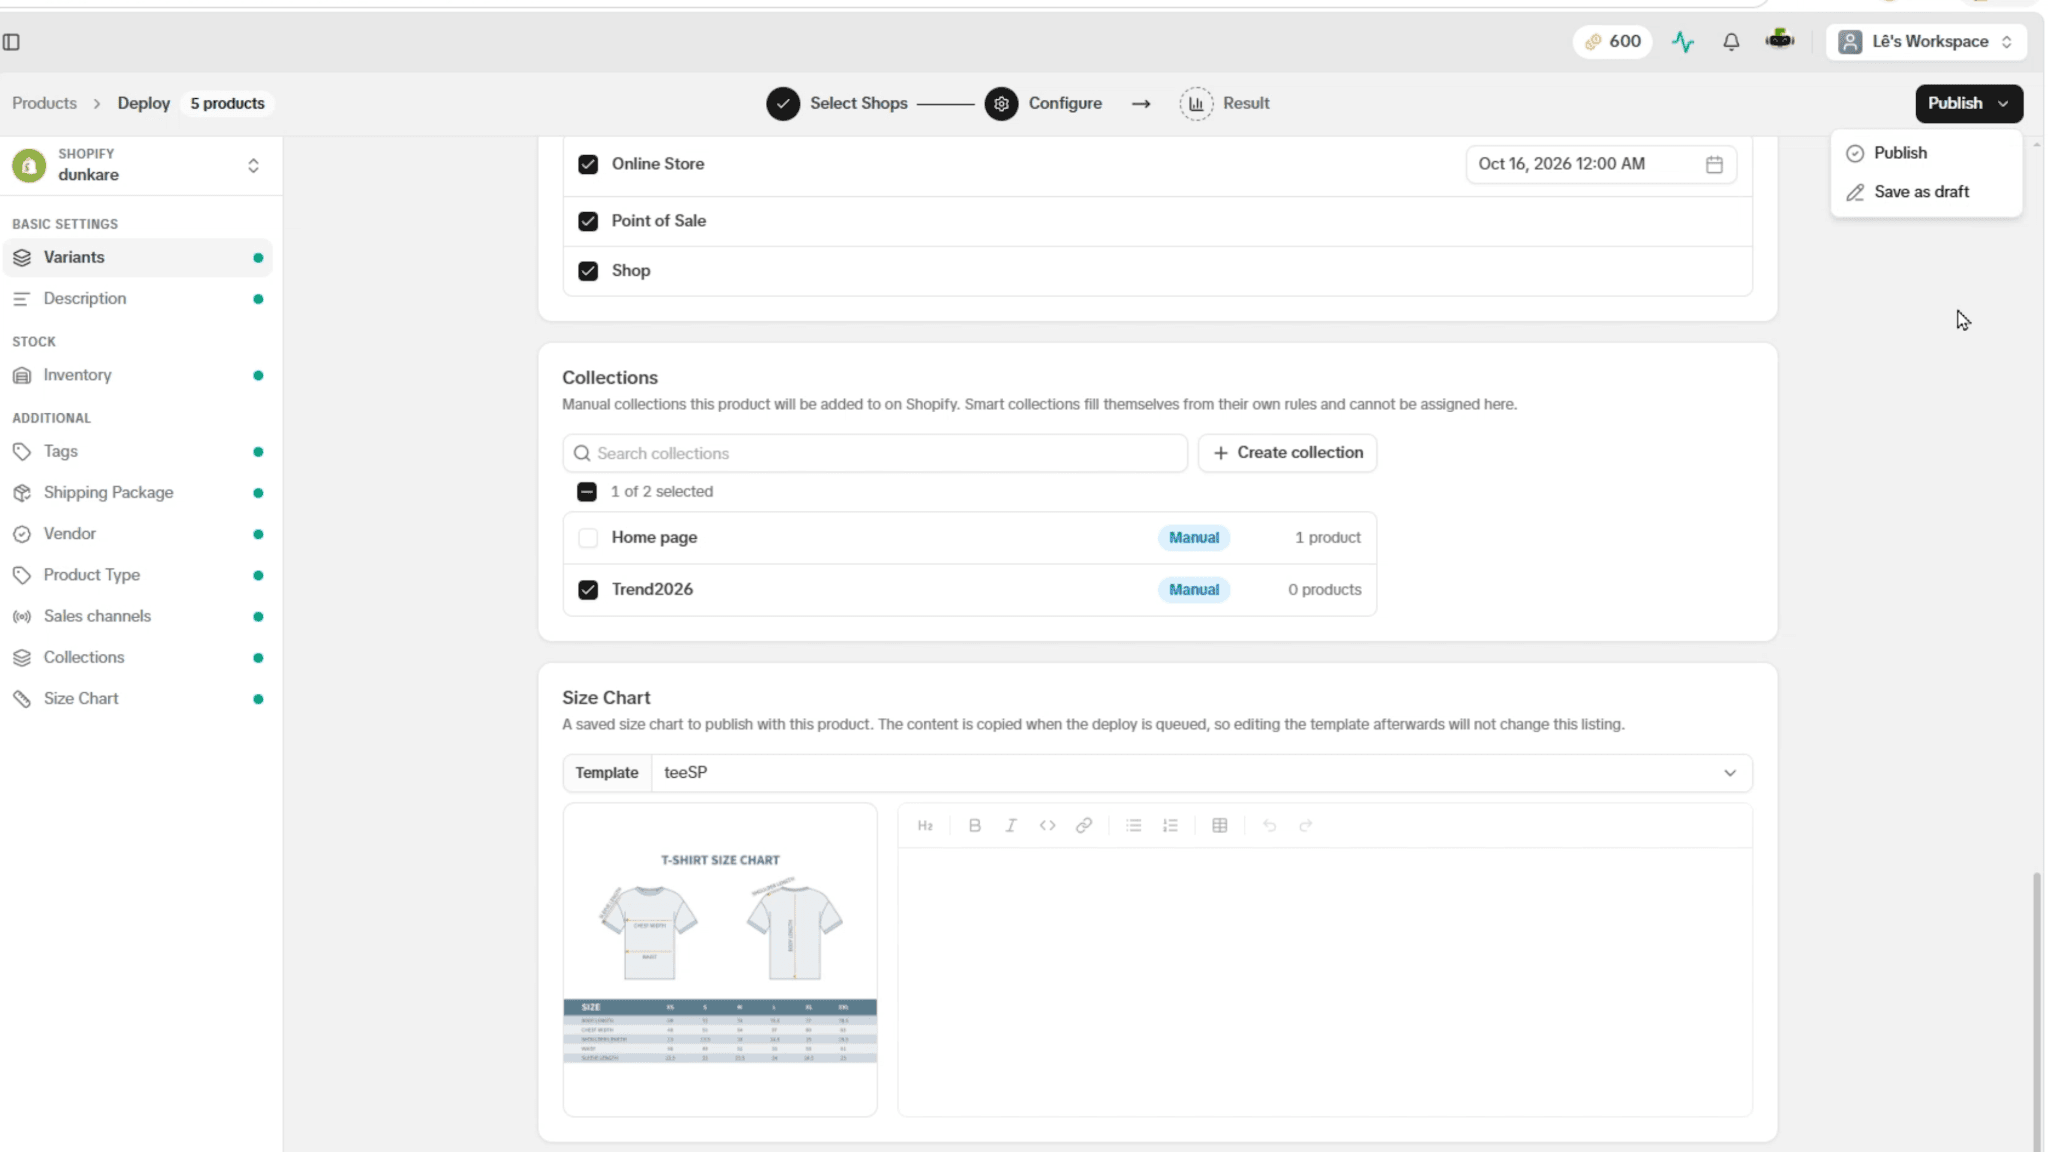Image resolution: width=2048 pixels, height=1152 pixels.
Task: Choose Save as draft option
Action: click(1925, 192)
